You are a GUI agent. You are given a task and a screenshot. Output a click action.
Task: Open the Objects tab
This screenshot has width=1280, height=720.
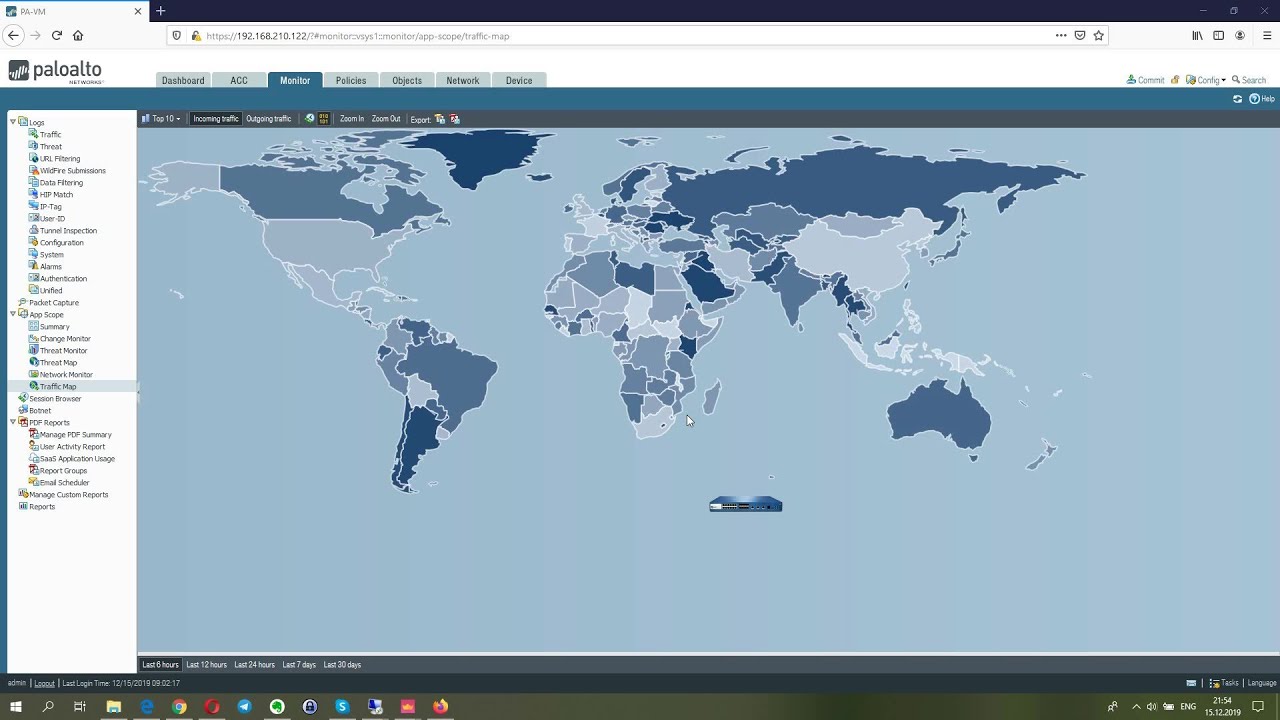pyautogui.click(x=407, y=80)
